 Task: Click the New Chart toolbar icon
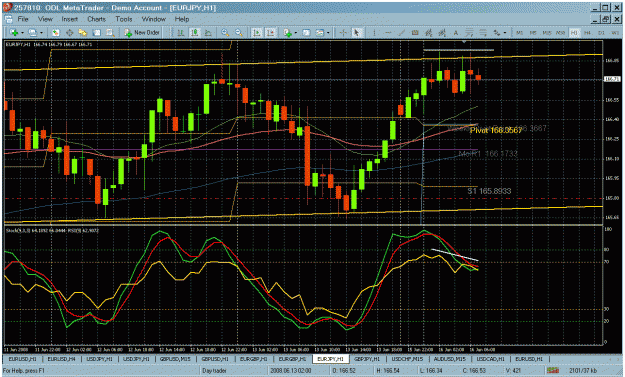(x=14, y=33)
